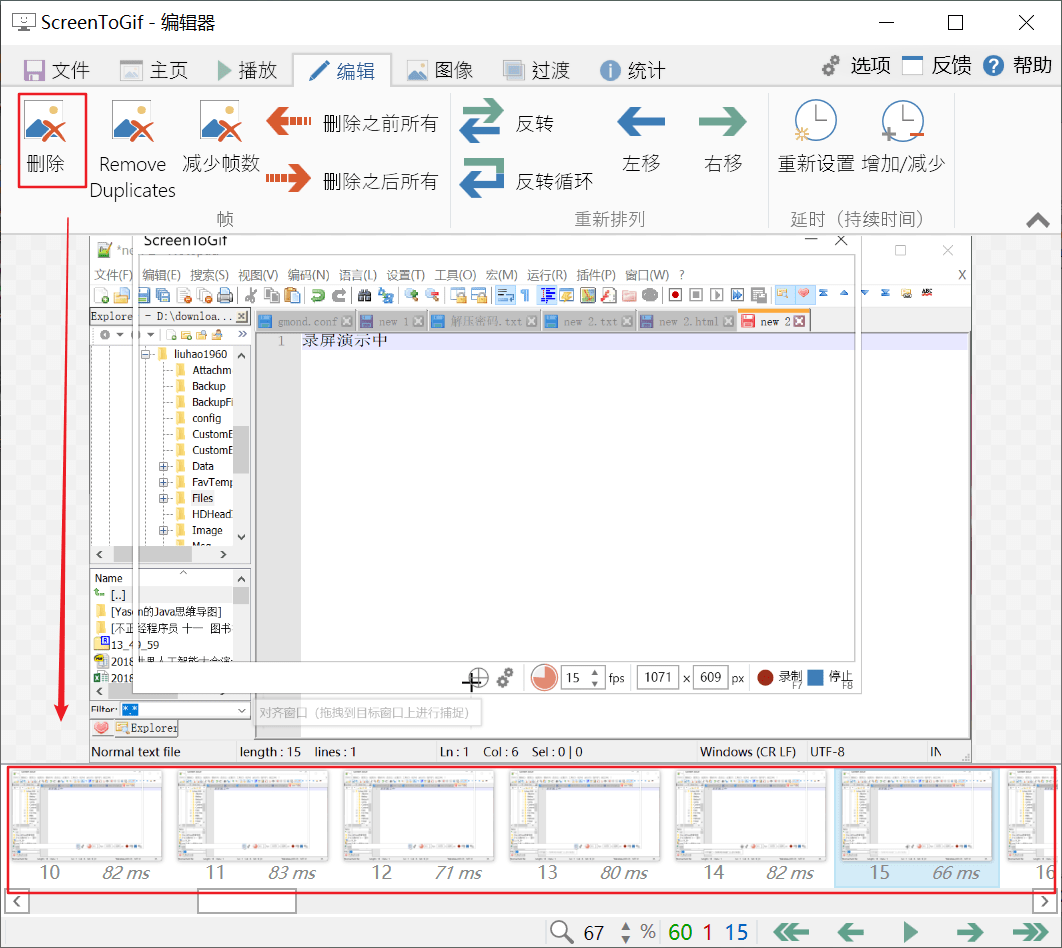Switch to the 编辑 ribbon tab

(x=342, y=70)
